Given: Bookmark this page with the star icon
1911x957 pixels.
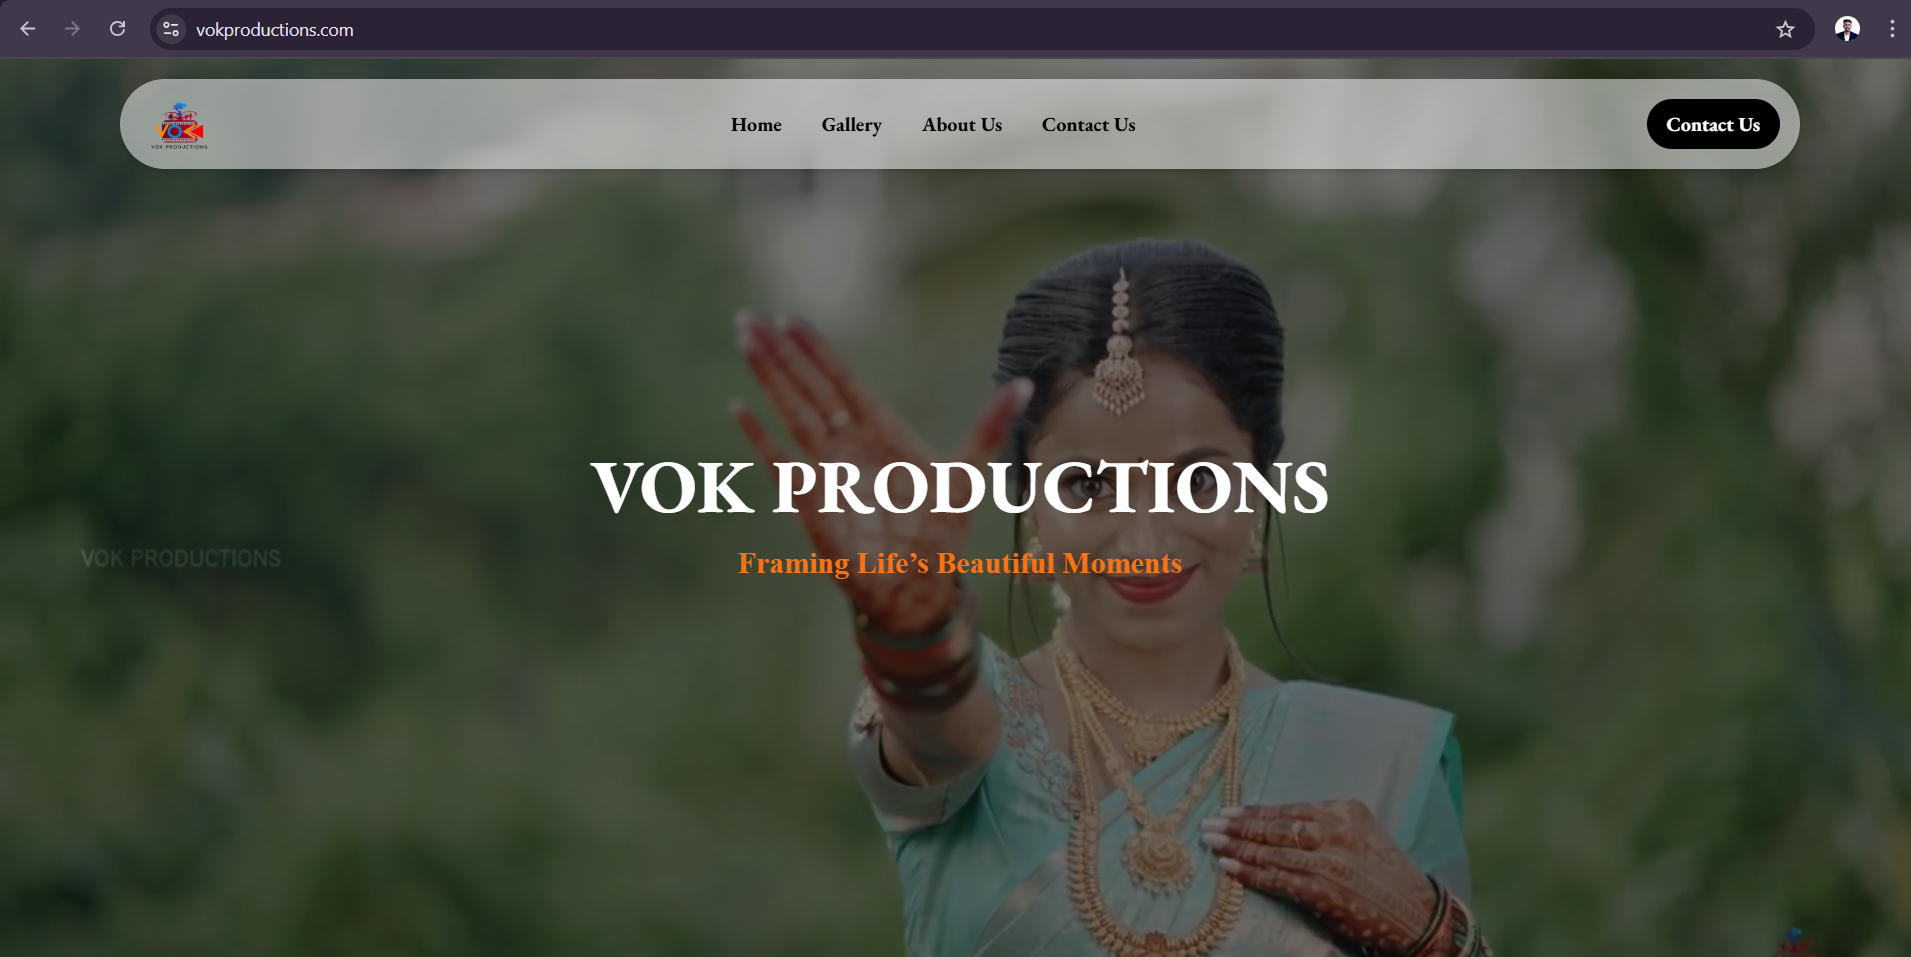Looking at the screenshot, I should [x=1785, y=29].
